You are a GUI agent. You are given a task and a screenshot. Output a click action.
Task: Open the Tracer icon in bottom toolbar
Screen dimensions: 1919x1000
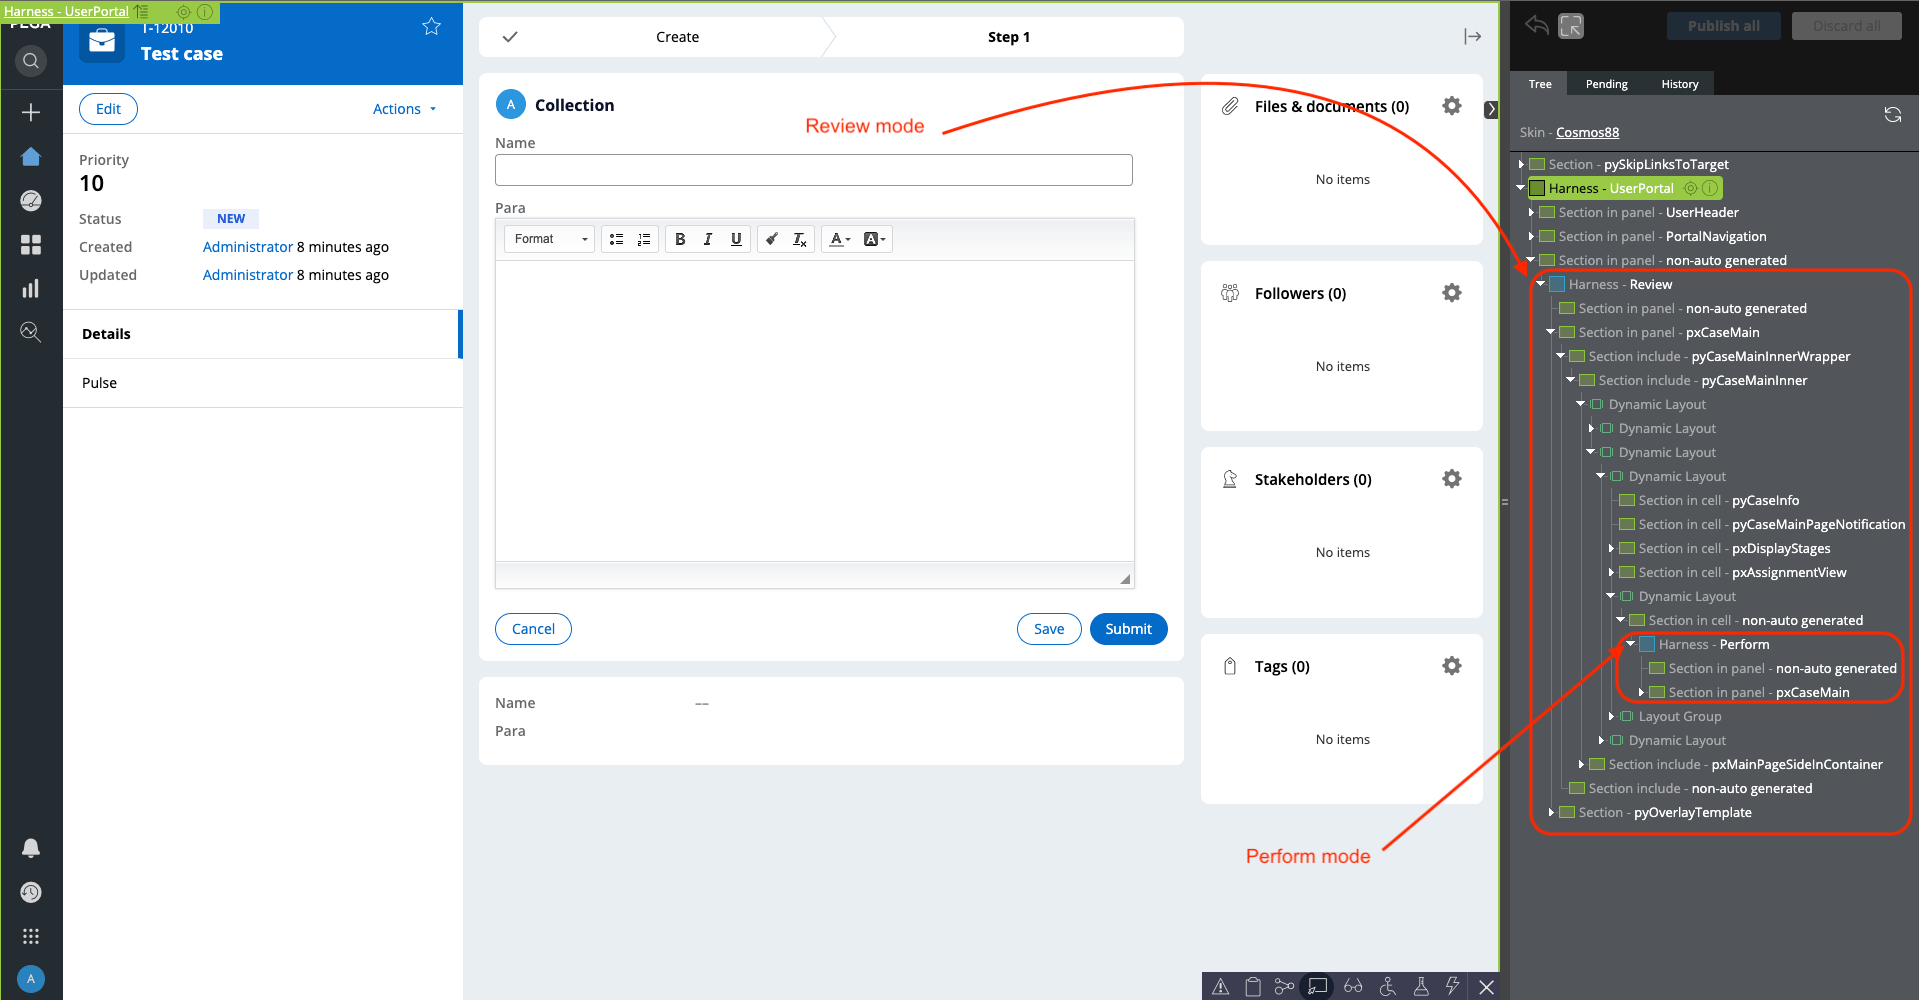(x=1285, y=986)
